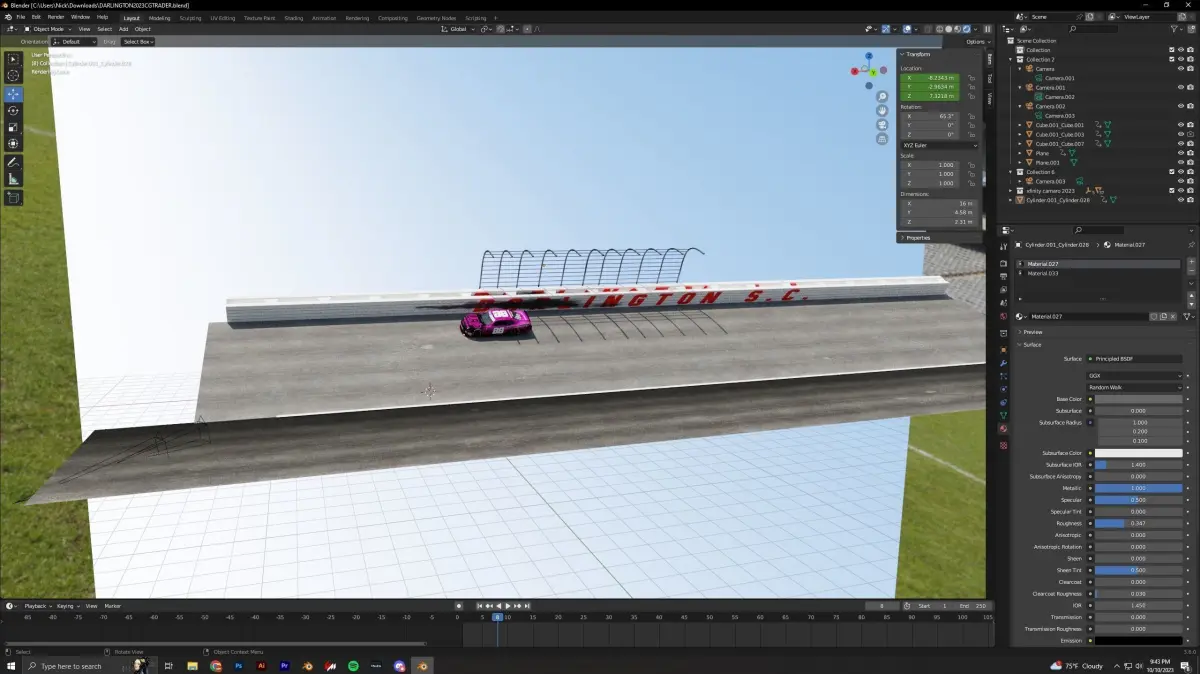Image resolution: width=1200 pixels, height=674 pixels.
Task: Switch perspective/orthographic grid icon
Action: (882, 139)
